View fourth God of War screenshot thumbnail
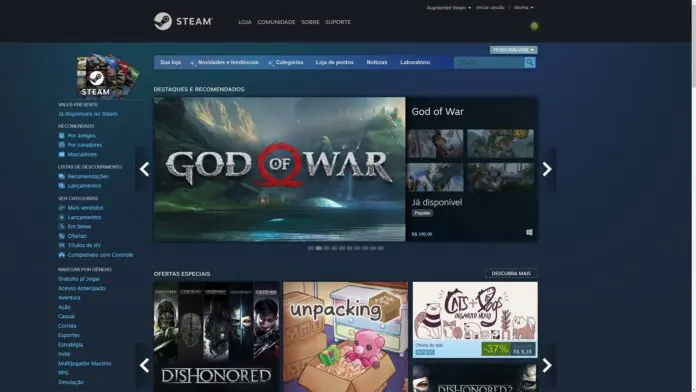Image resolution: width=696 pixels, height=392 pixels. 501,177
